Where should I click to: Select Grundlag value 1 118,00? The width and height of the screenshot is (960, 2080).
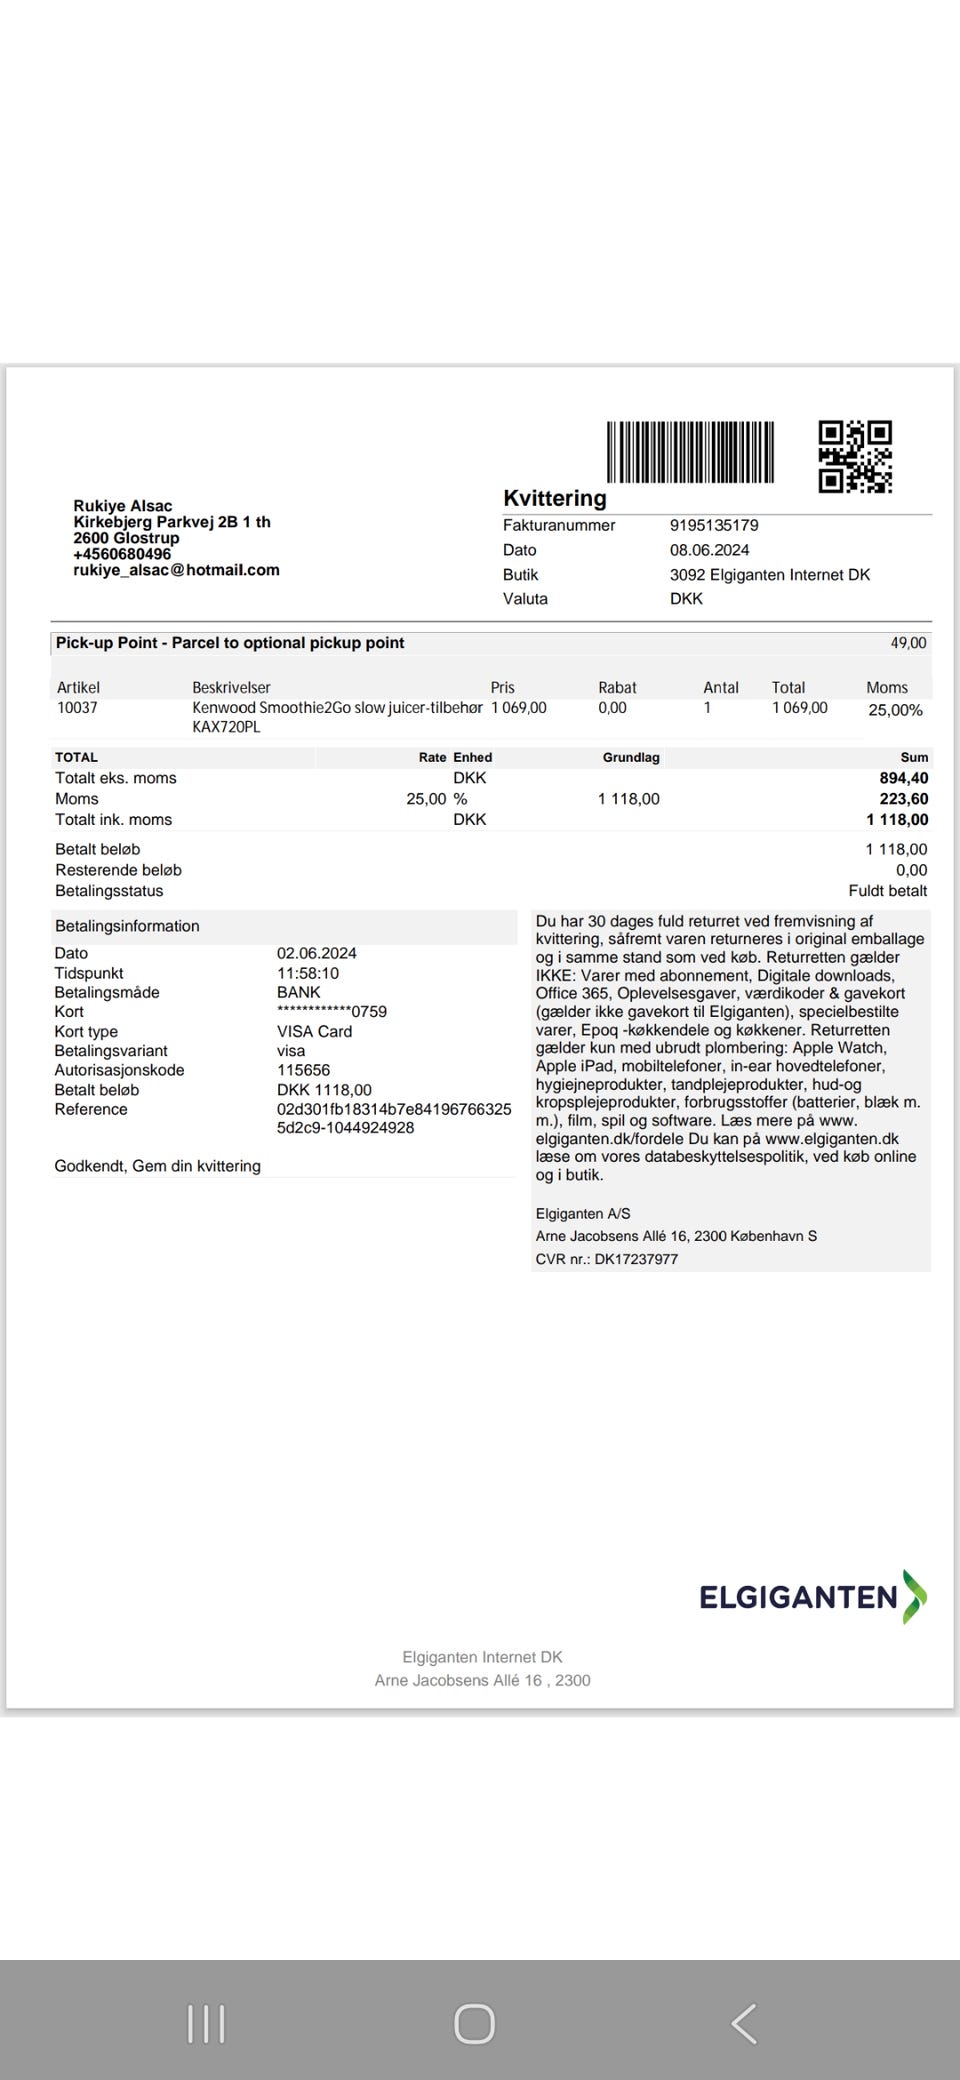coord(629,799)
